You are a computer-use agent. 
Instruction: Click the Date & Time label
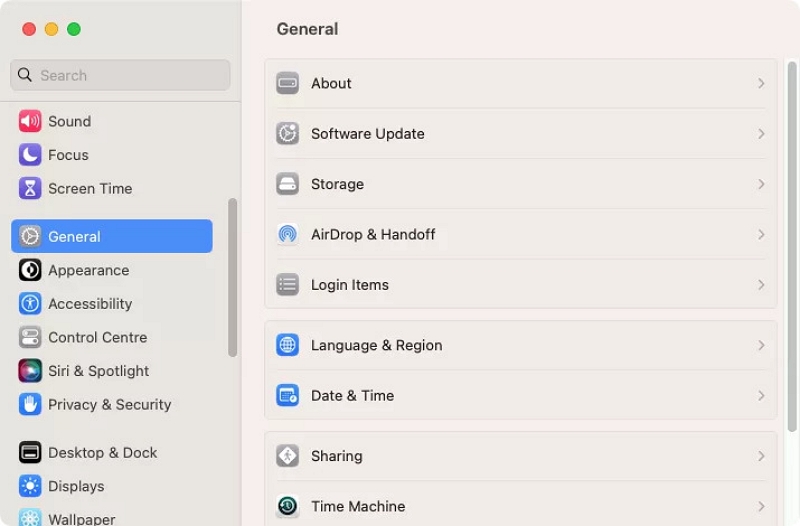(353, 396)
